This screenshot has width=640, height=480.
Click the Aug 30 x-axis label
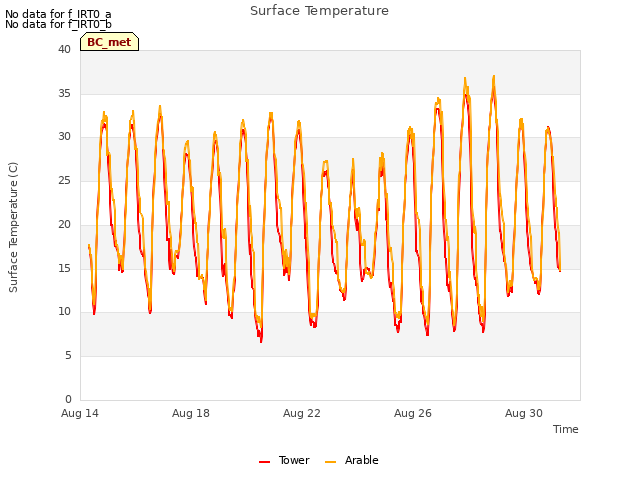tap(524, 413)
